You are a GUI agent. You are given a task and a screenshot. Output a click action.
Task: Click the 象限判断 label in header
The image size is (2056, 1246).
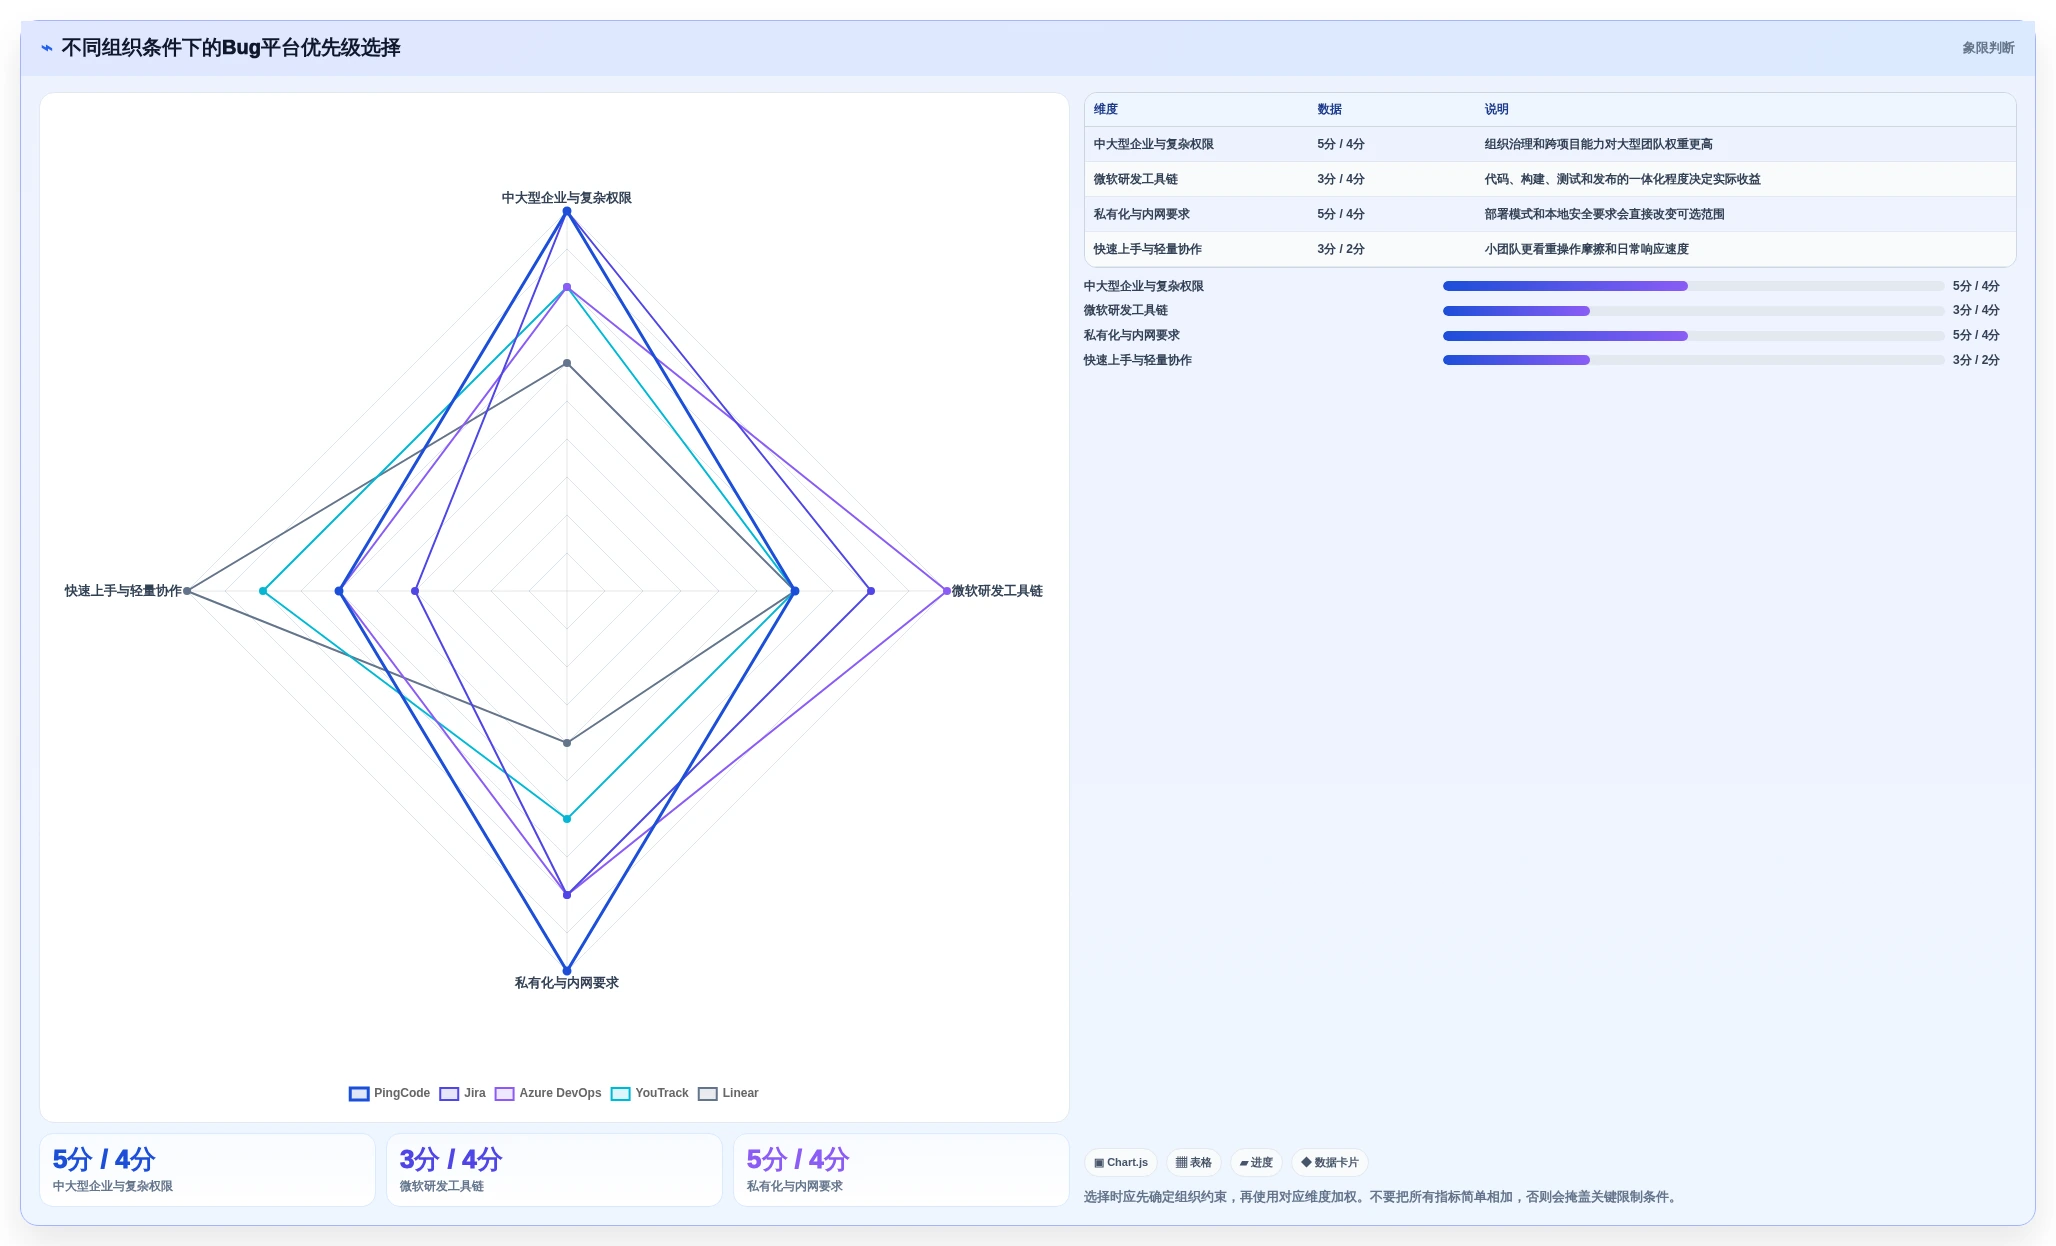[x=1988, y=48]
